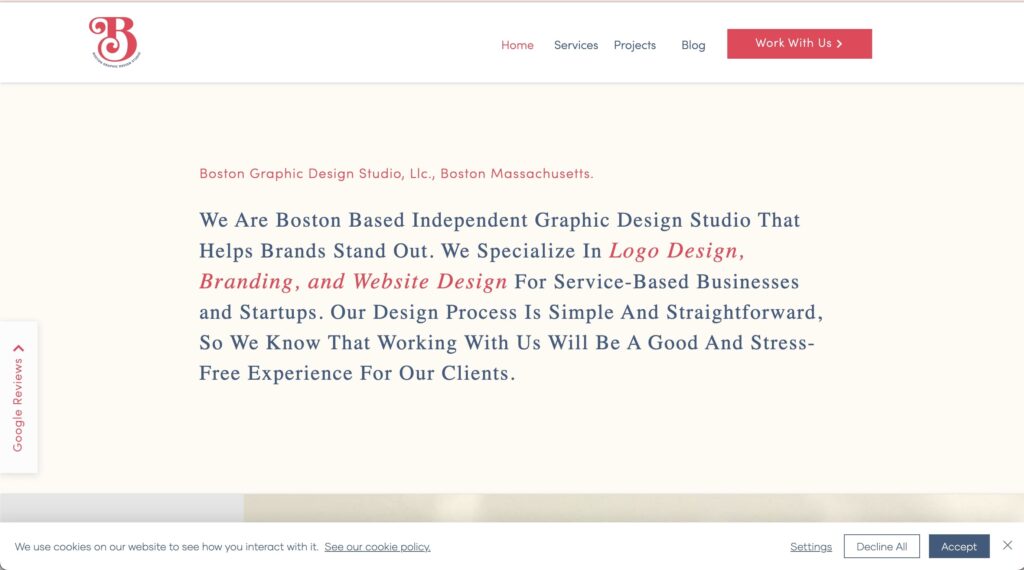
Task: Click the Work With Us button
Action: 799,44
